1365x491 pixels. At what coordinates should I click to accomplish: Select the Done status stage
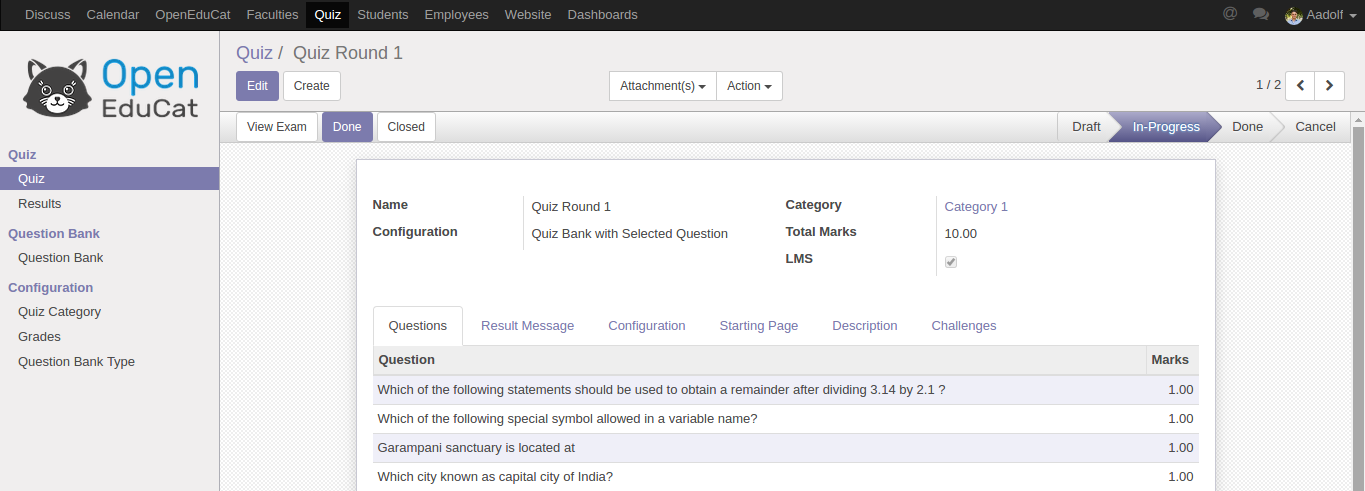coord(1247,127)
